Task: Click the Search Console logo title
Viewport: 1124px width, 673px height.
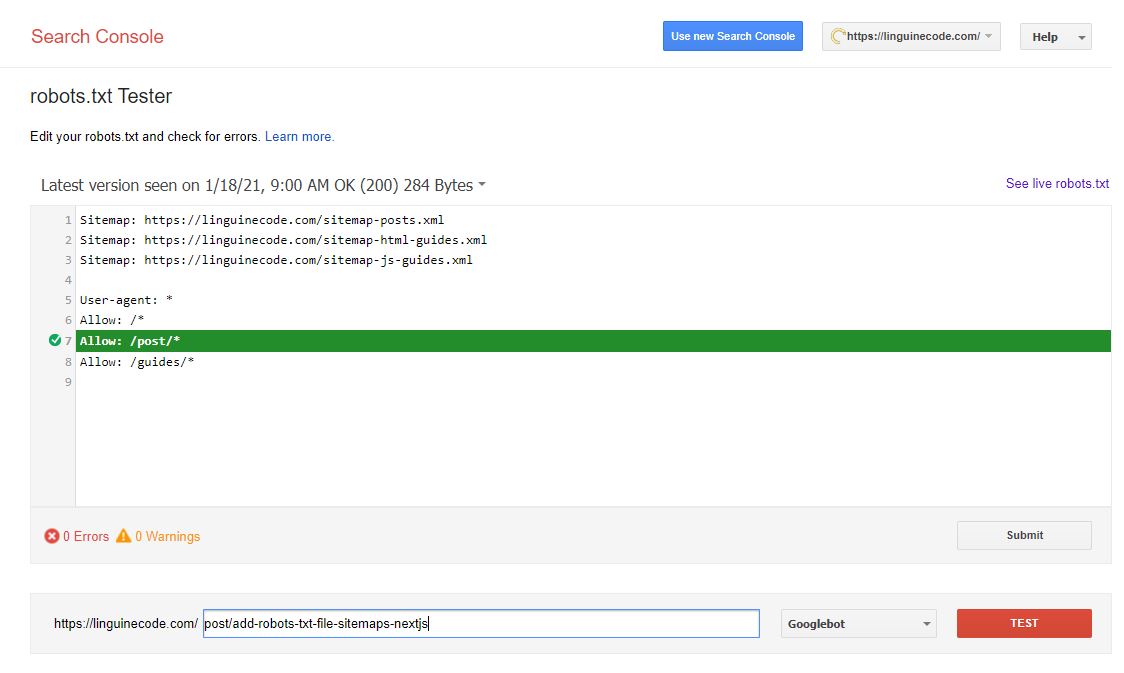Action: pos(97,37)
